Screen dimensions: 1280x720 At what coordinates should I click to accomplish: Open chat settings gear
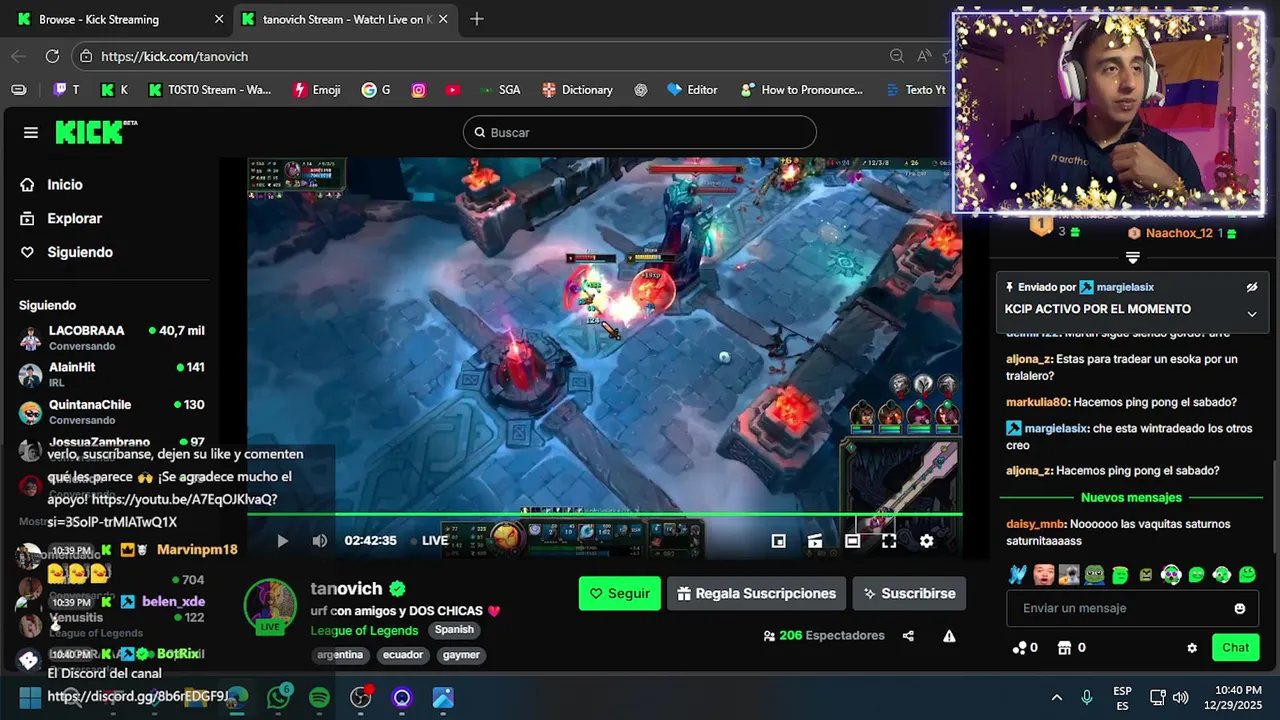(x=1192, y=648)
